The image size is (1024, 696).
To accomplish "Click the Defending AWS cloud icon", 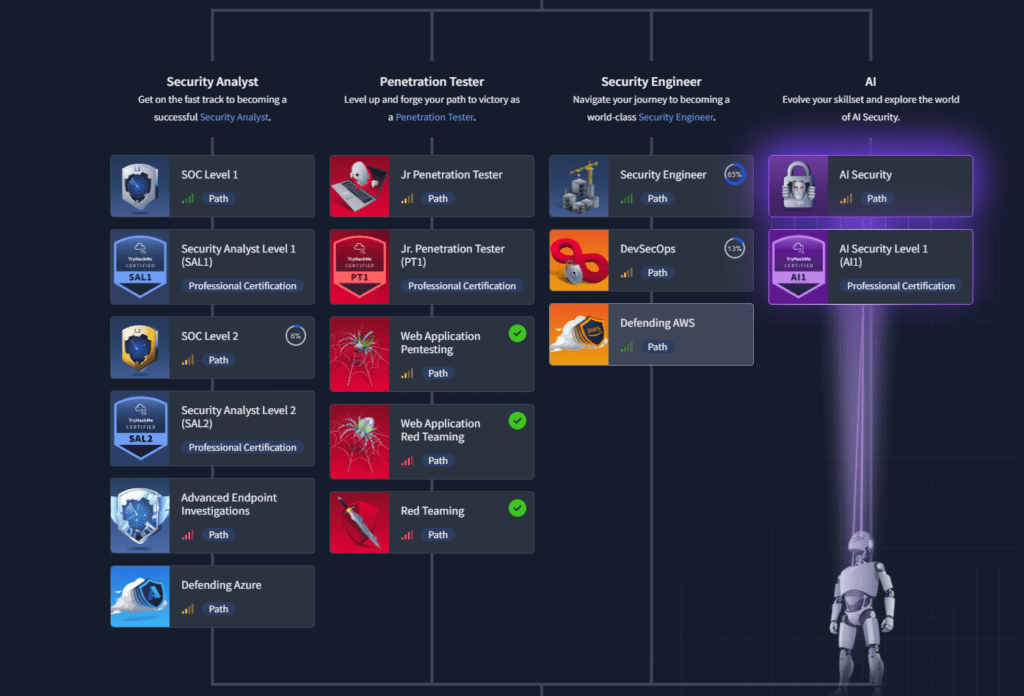I will [x=579, y=334].
